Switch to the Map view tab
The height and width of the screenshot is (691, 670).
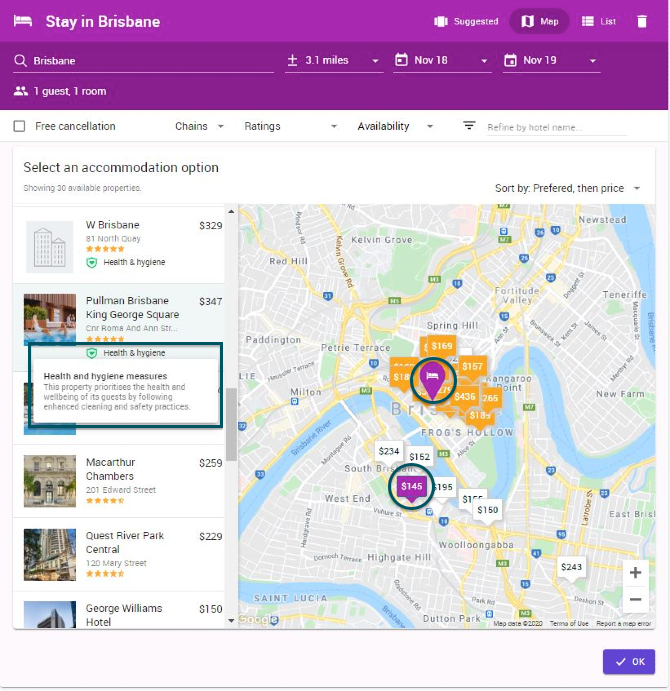(540, 21)
